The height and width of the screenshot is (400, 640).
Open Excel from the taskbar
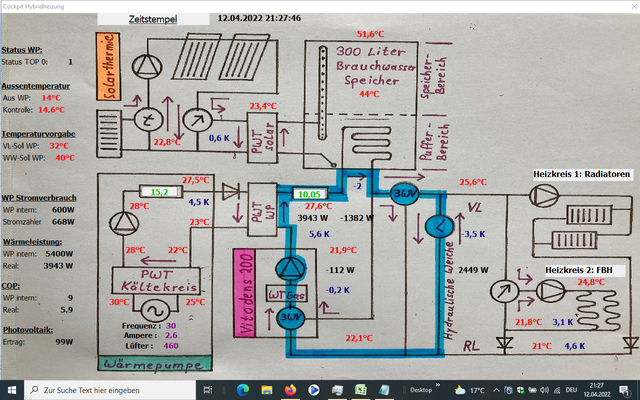click(360, 390)
